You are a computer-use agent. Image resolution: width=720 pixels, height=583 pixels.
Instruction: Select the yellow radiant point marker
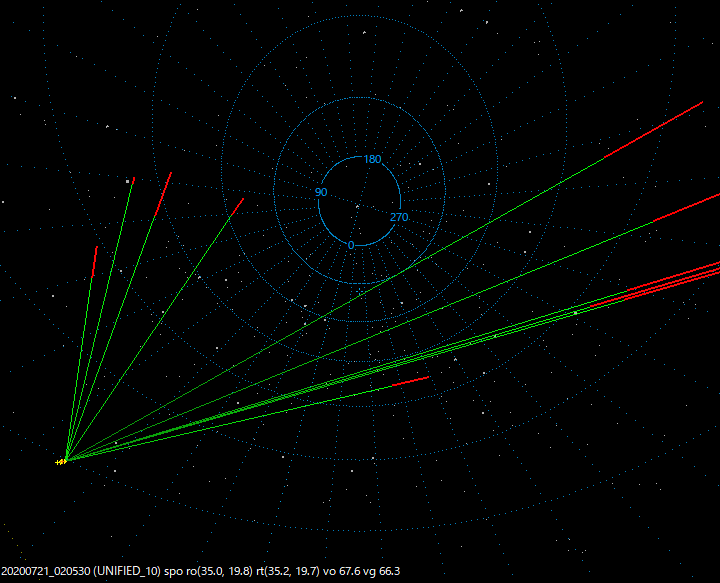(61, 462)
